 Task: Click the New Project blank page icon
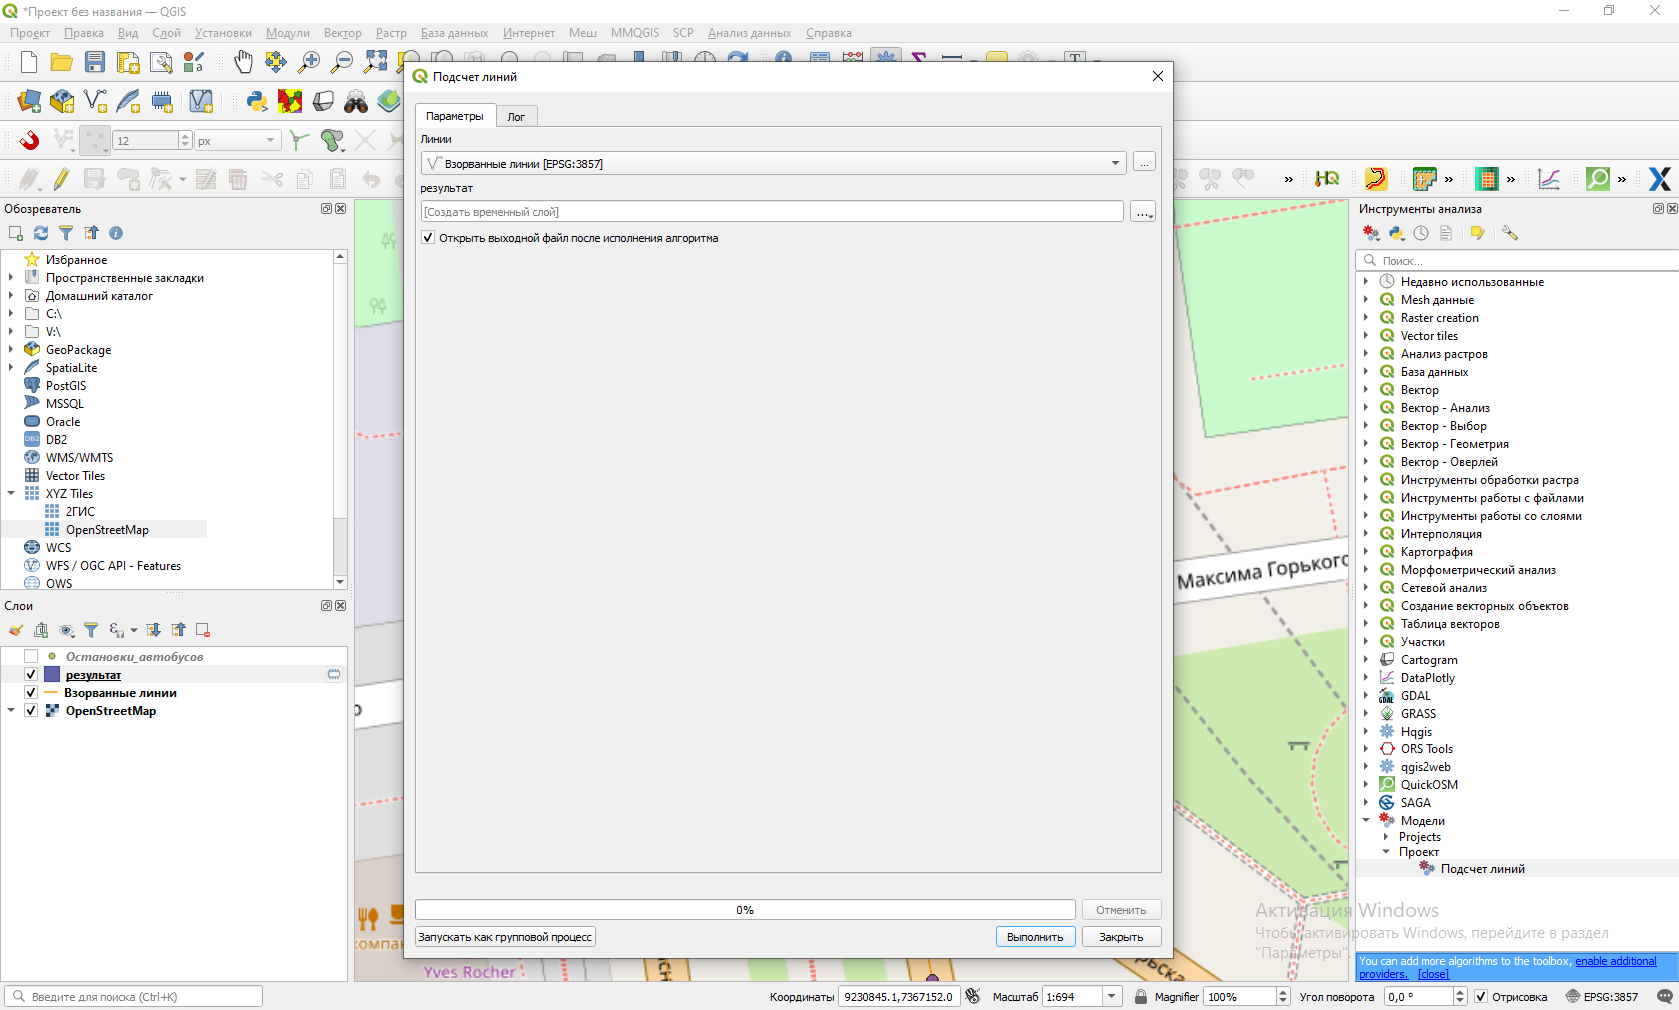pos(29,62)
